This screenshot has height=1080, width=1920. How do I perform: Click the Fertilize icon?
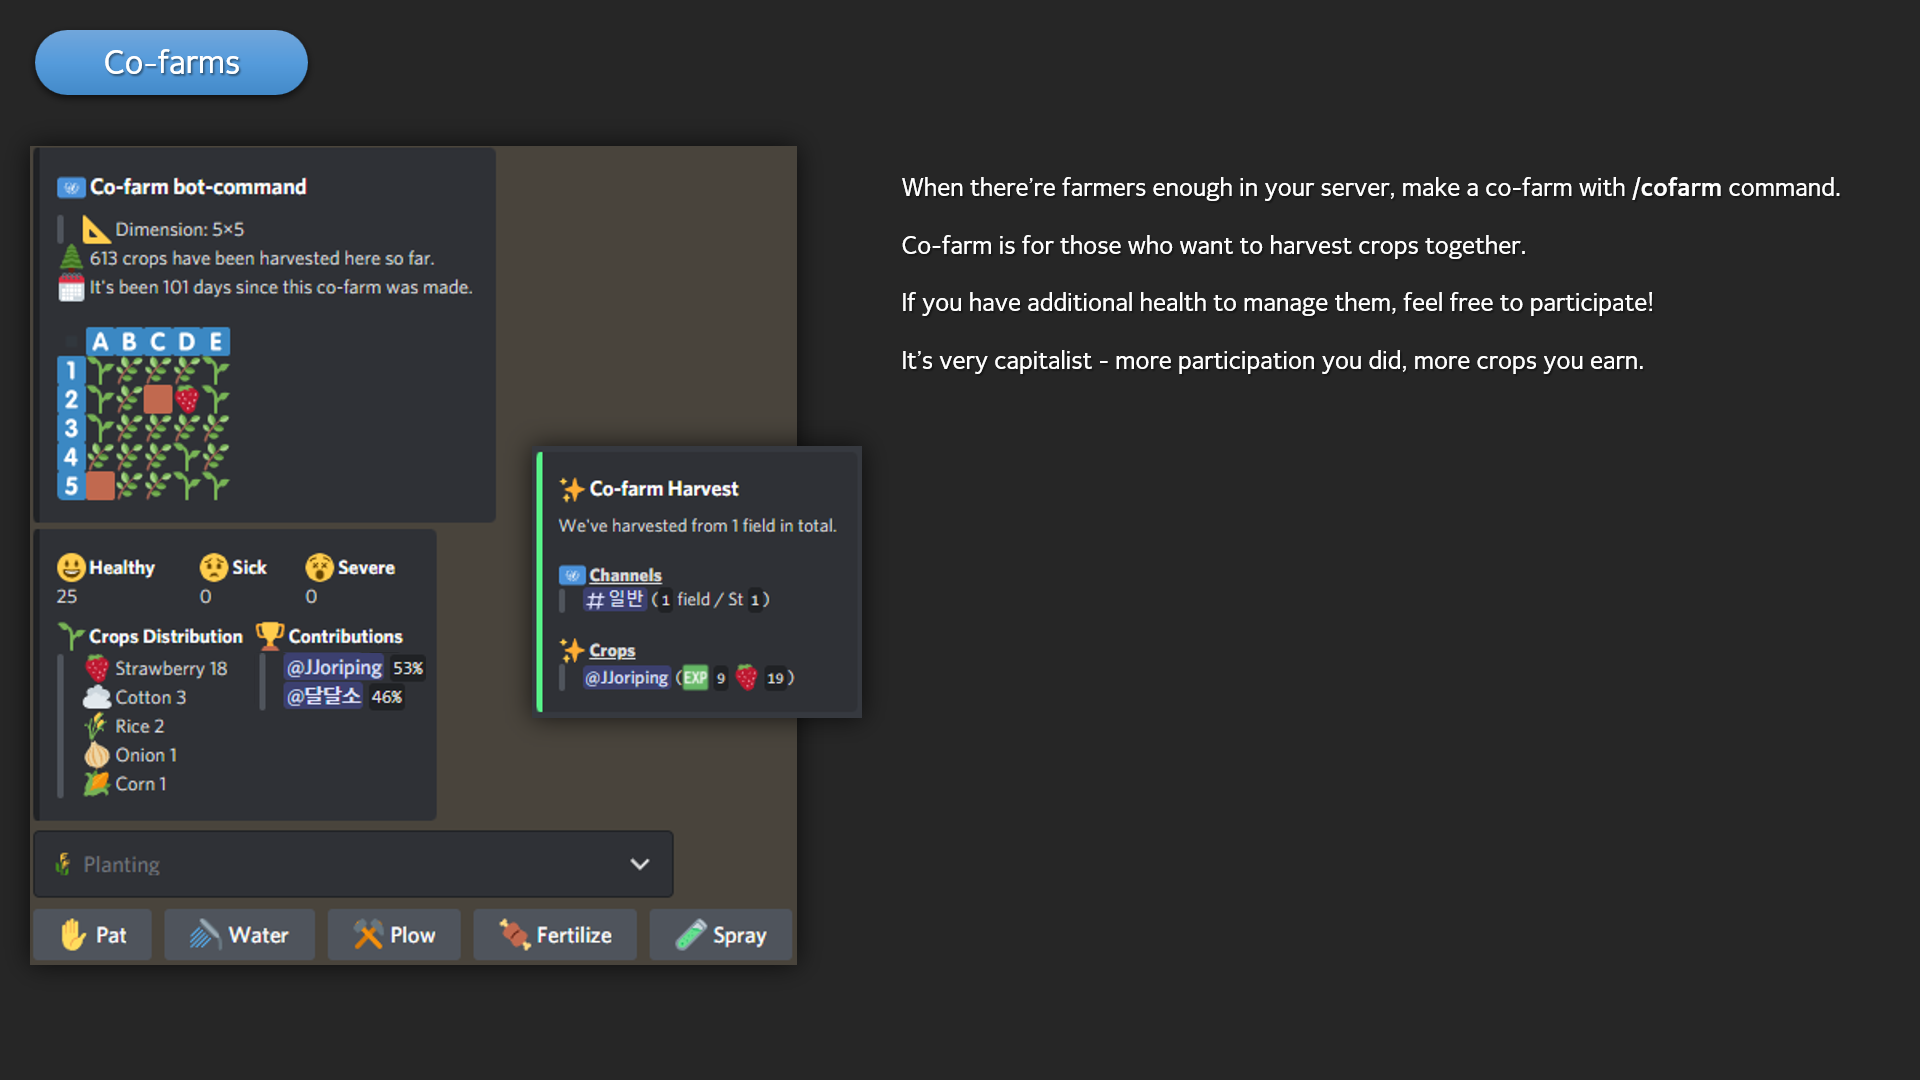pyautogui.click(x=514, y=935)
